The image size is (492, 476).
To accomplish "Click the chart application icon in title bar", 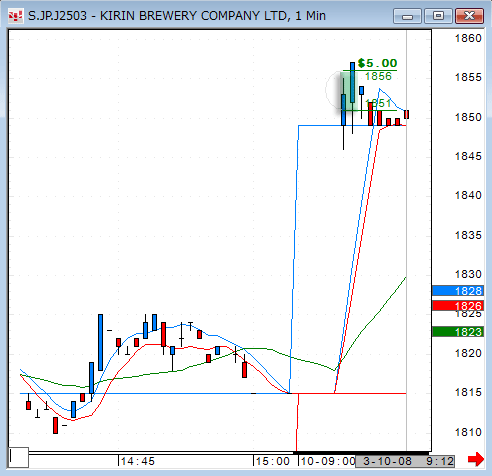I will (x=16, y=16).
